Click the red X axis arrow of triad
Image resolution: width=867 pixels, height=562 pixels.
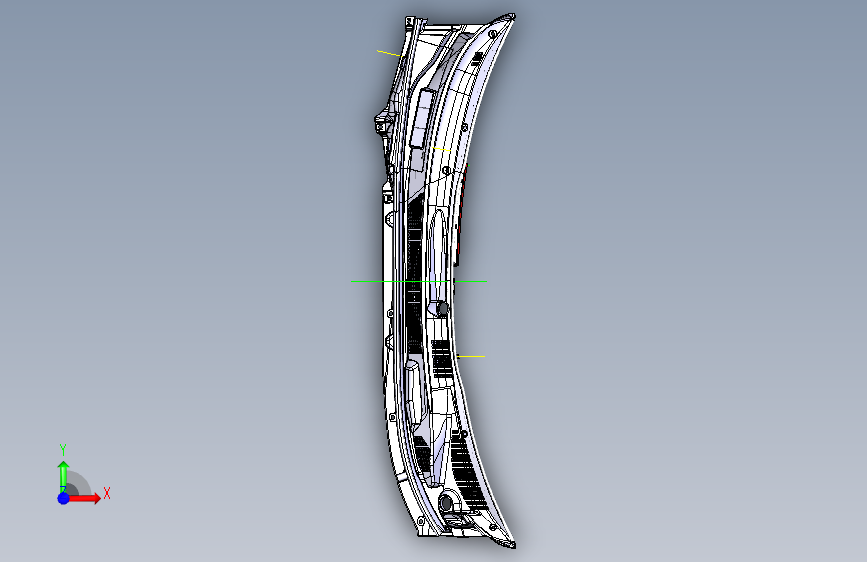[84, 498]
